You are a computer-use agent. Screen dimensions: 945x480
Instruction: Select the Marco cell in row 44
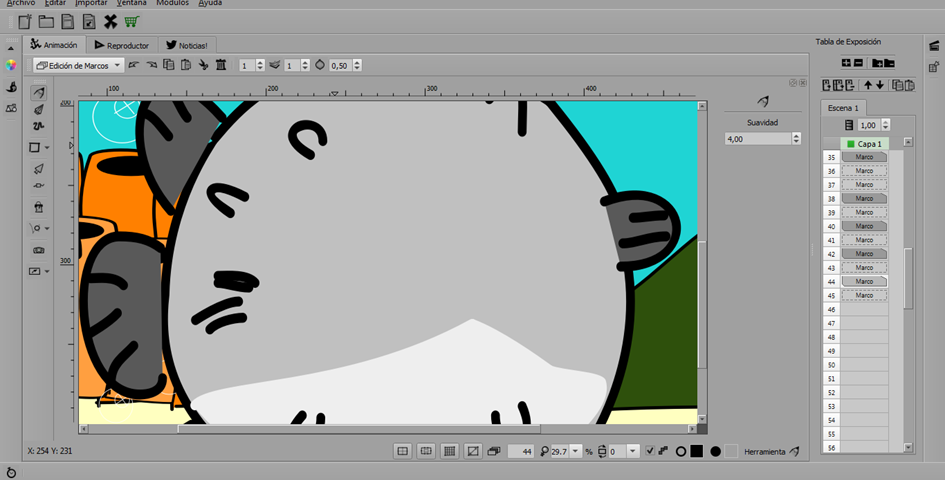[x=864, y=282]
